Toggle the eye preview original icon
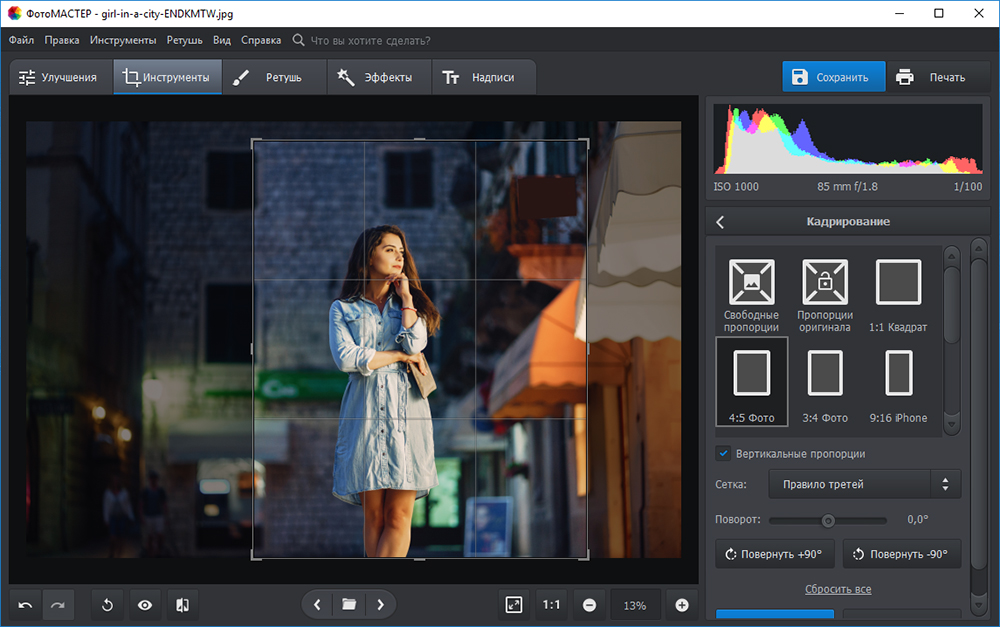 (145, 605)
